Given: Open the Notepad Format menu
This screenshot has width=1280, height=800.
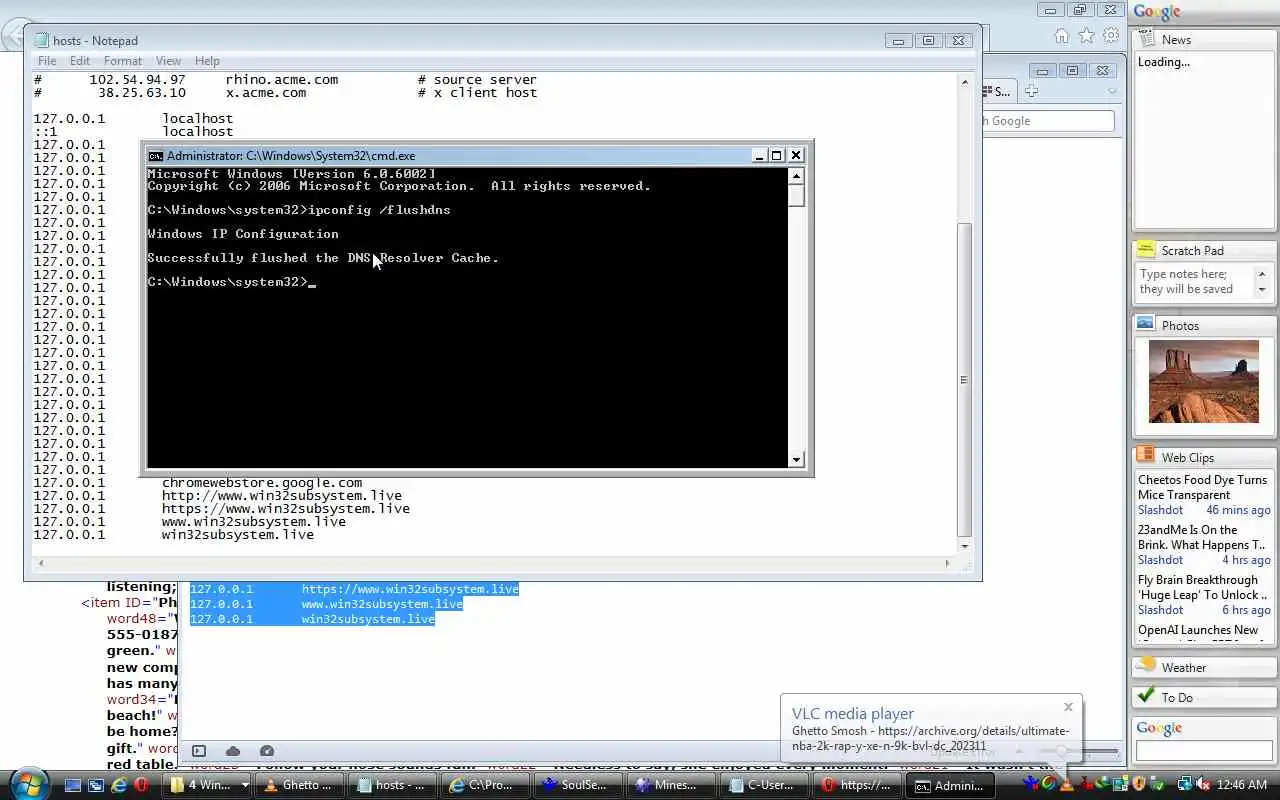Looking at the screenshot, I should click(x=123, y=61).
